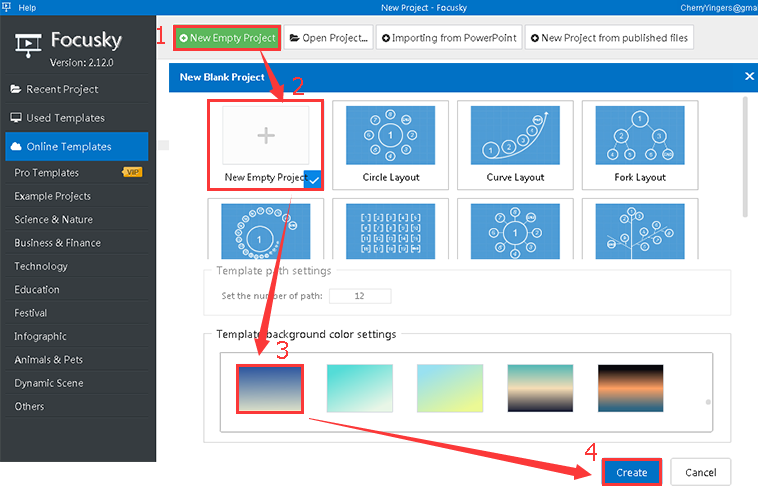
Task: Select Science & Nature category
Action: 77,219
